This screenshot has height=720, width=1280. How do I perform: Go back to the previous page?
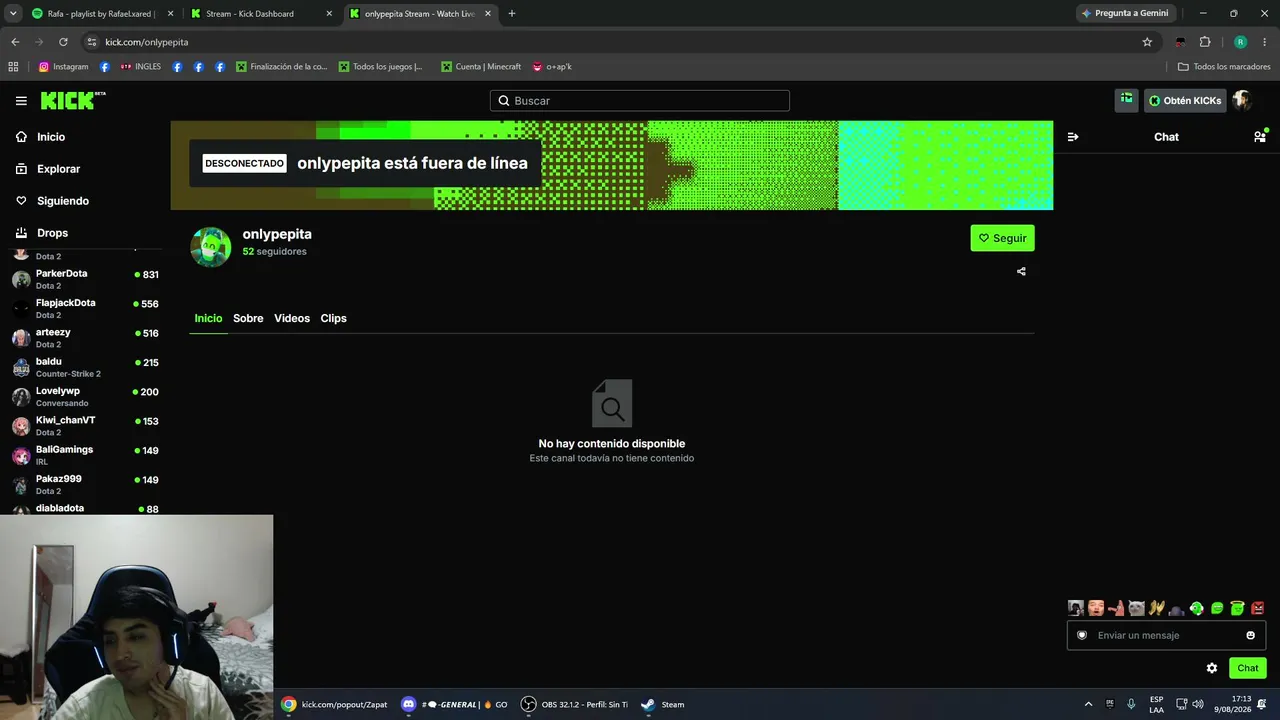[15, 42]
